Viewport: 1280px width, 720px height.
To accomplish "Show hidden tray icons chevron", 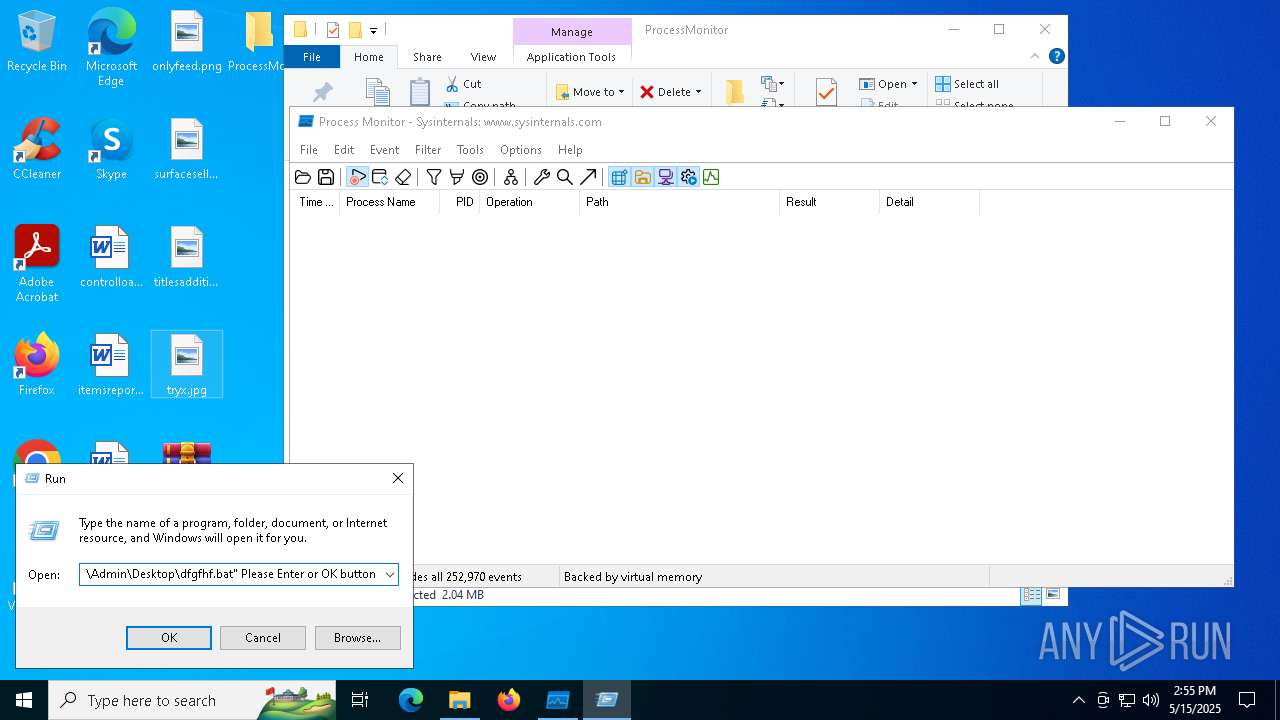I will coord(1078,700).
